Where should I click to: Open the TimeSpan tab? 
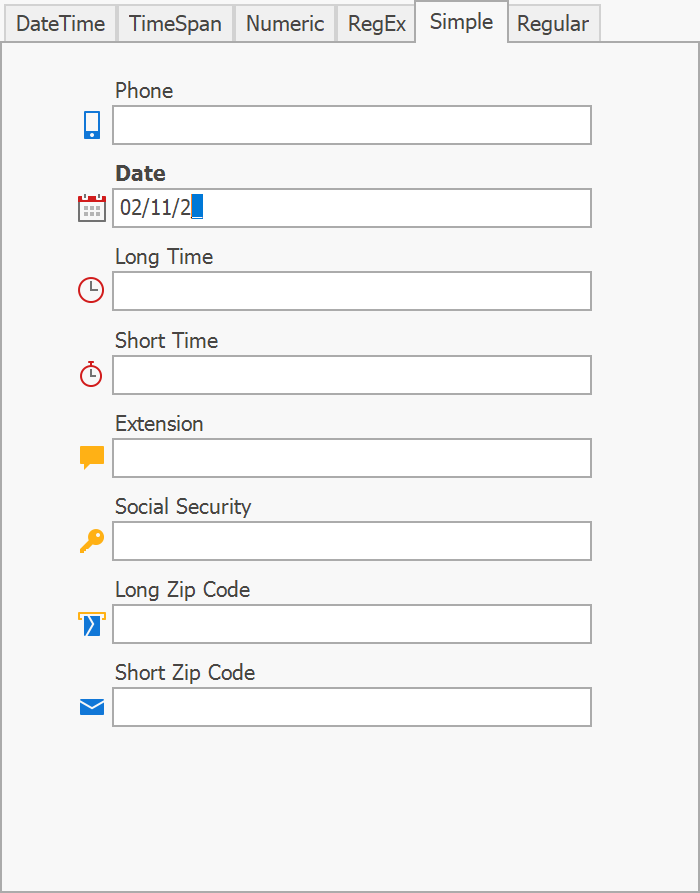(x=176, y=24)
